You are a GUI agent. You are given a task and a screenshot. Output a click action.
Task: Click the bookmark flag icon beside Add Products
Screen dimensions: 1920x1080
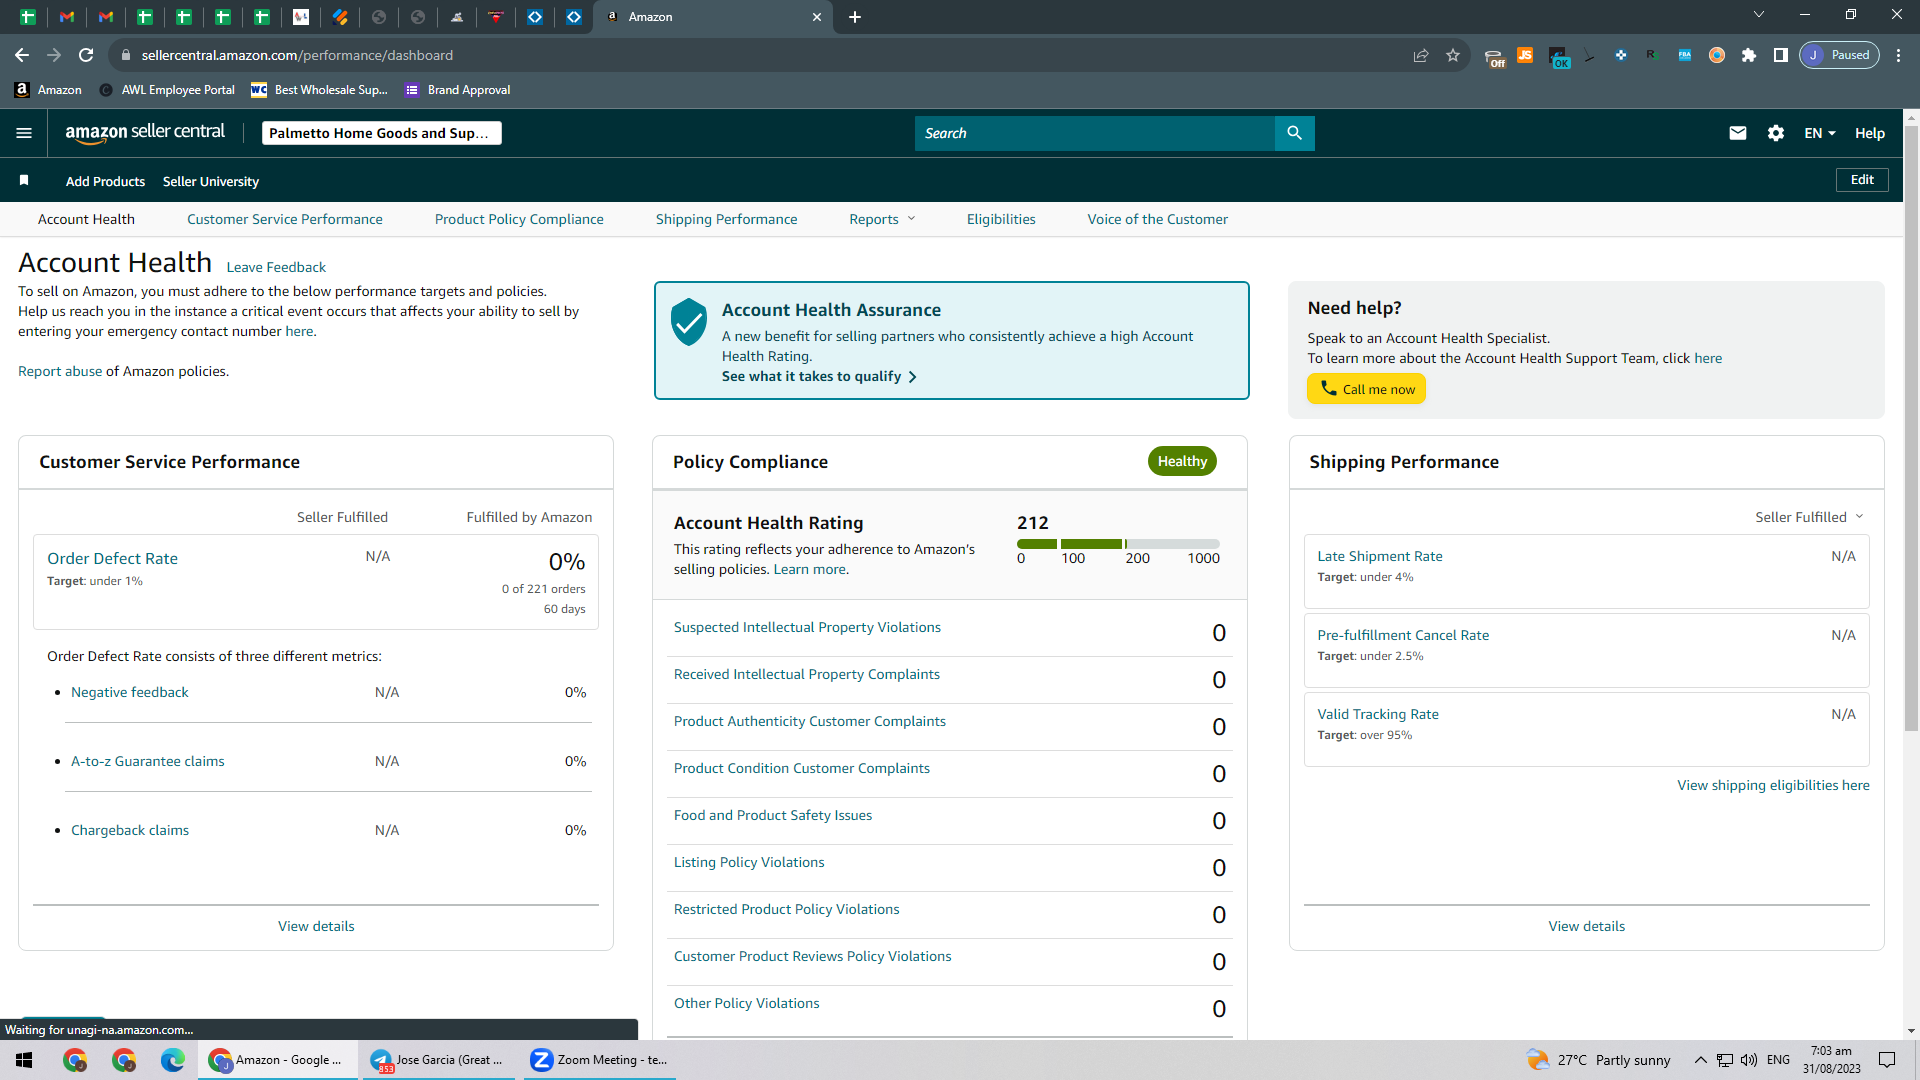click(x=24, y=181)
